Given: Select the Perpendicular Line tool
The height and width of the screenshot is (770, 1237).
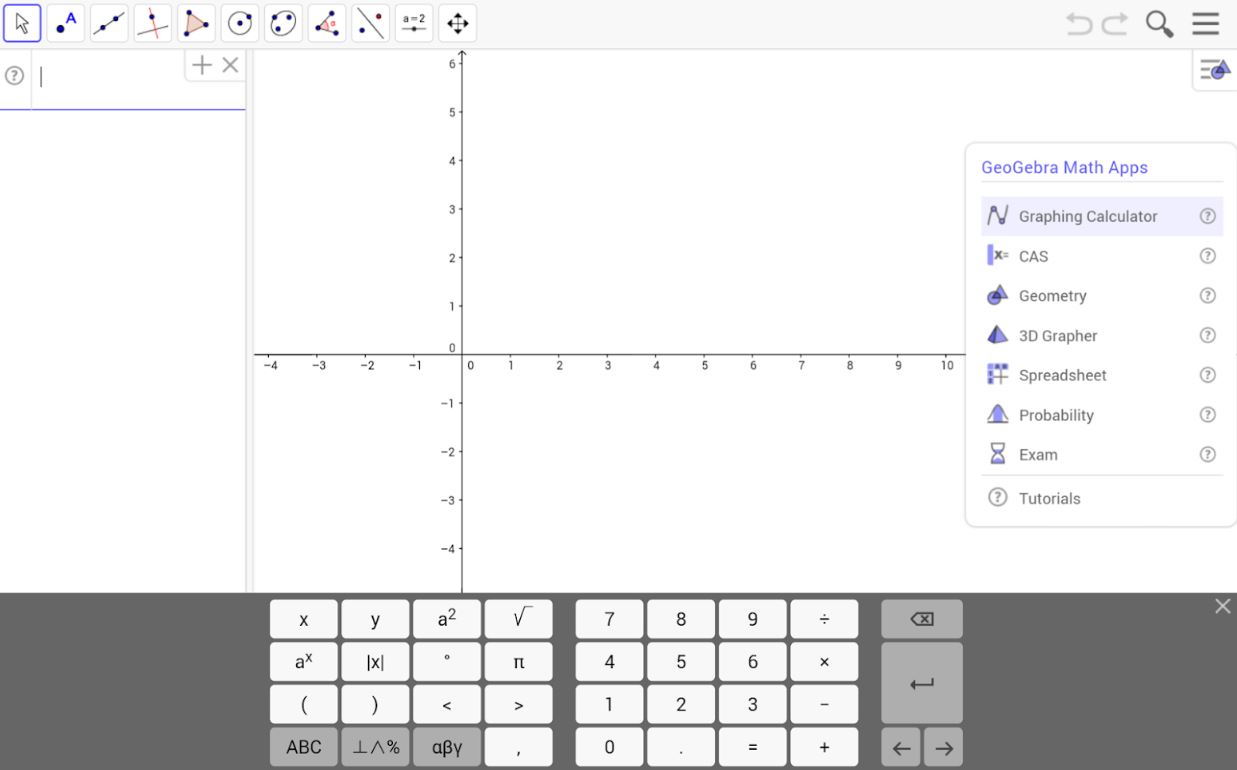Looking at the screenshot, I should coord(153,23).
